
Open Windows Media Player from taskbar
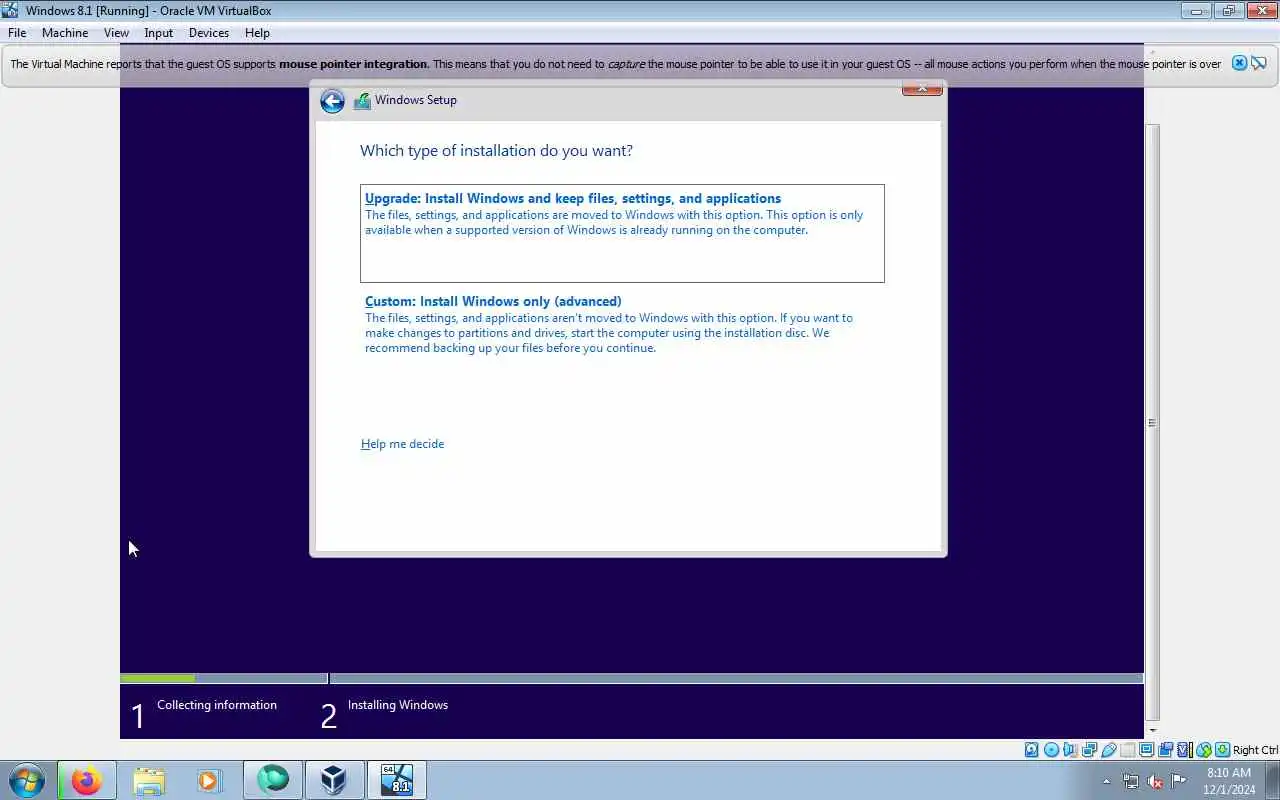209,780
